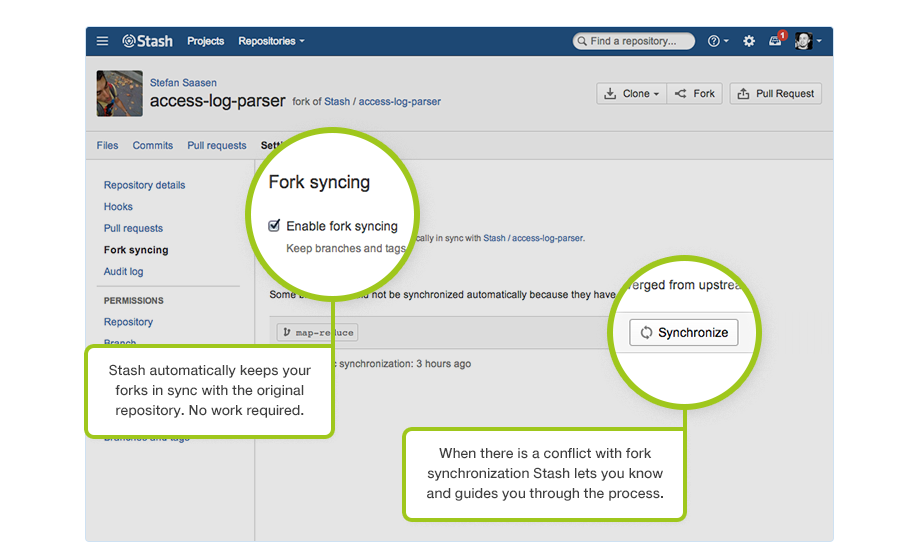This screenshot has width=920, height=542.
Task: Open Hooks in settings sidebar
Action: [x=118, y=207]
